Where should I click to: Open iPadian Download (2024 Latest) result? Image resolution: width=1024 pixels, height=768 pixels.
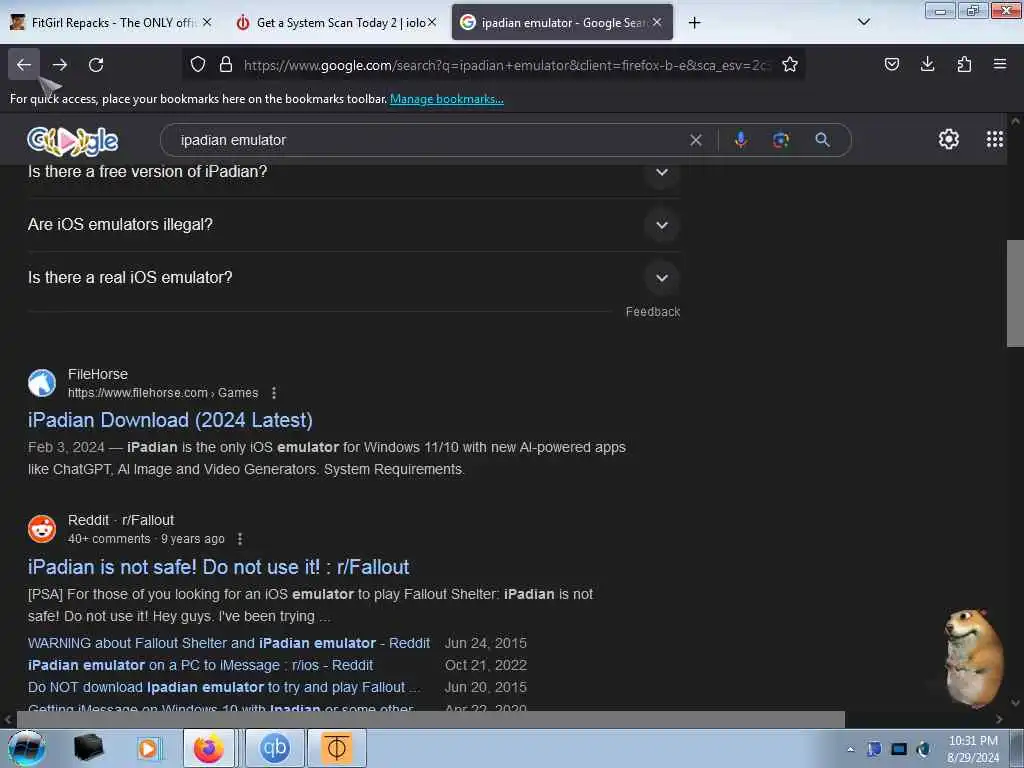coord(170,420)
